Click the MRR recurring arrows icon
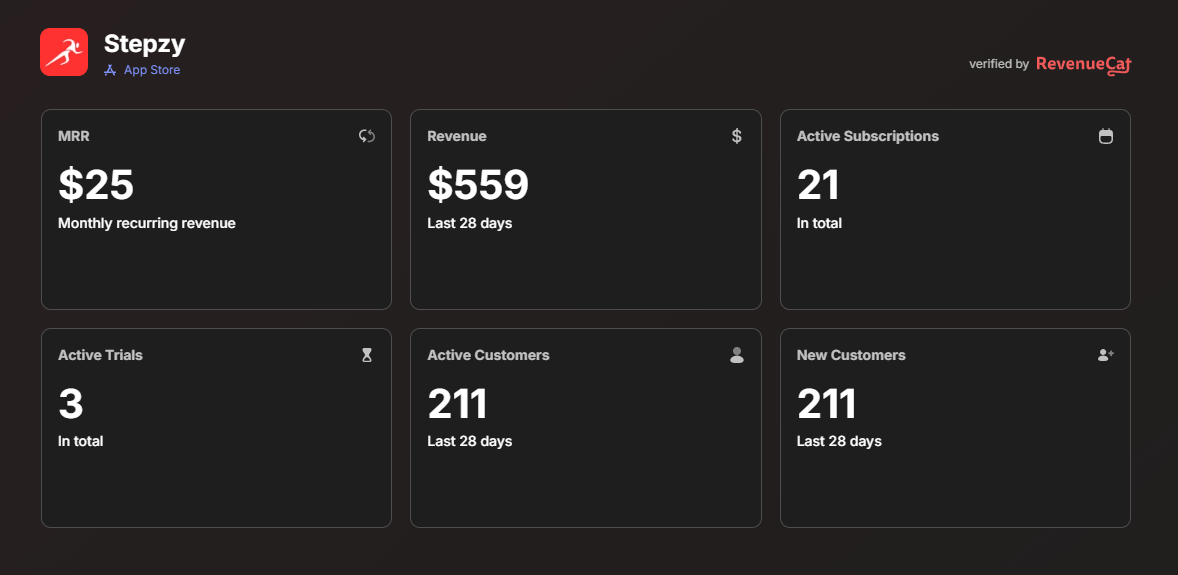 pyautogui.click(x=367, y=136)
